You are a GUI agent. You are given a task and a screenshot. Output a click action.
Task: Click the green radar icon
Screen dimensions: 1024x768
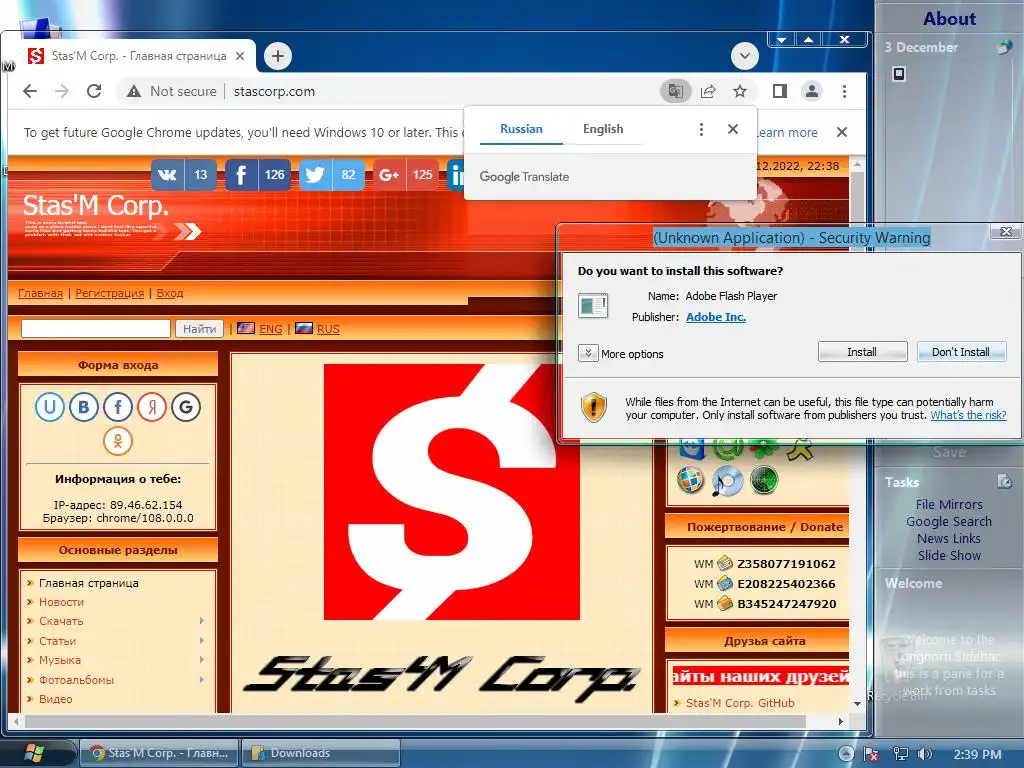[x=763, y=481]
